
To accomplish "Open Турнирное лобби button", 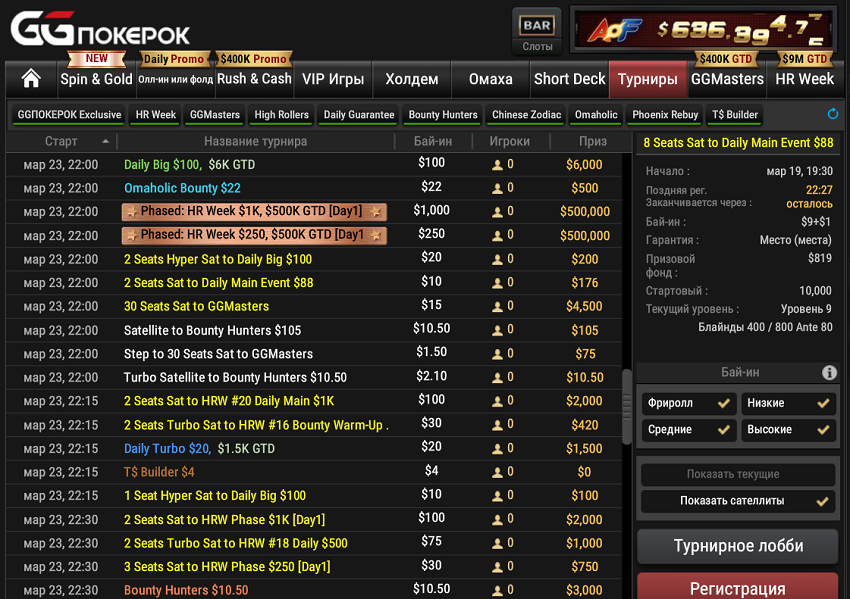I will [x=738, y=546].
